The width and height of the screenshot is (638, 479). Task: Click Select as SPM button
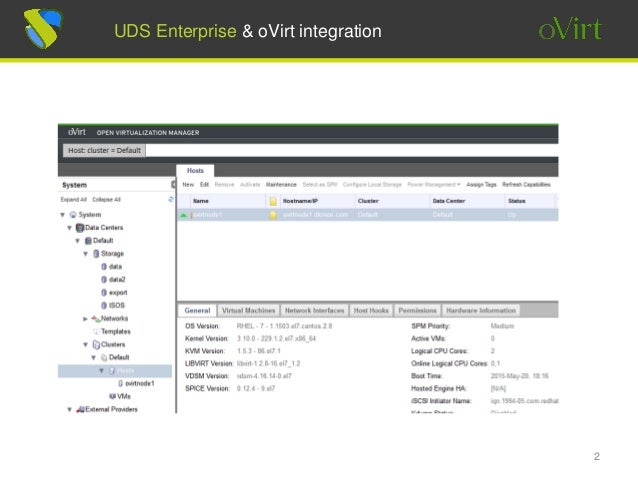(x=320, y=184)
